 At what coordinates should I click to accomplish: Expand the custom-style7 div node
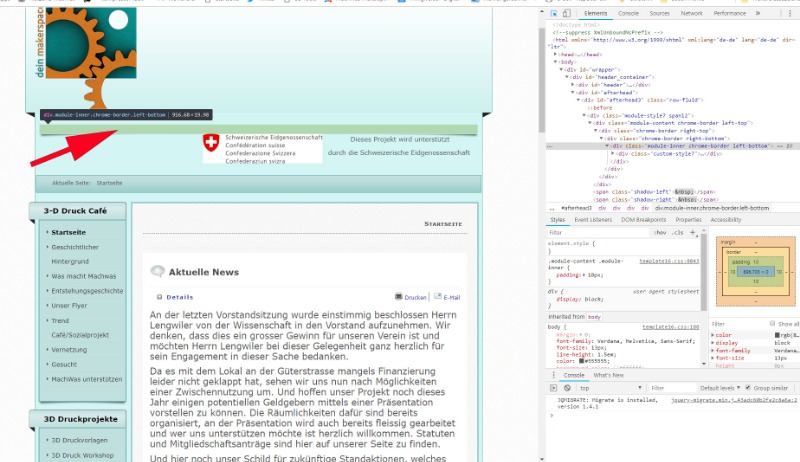tap(613, 153)
